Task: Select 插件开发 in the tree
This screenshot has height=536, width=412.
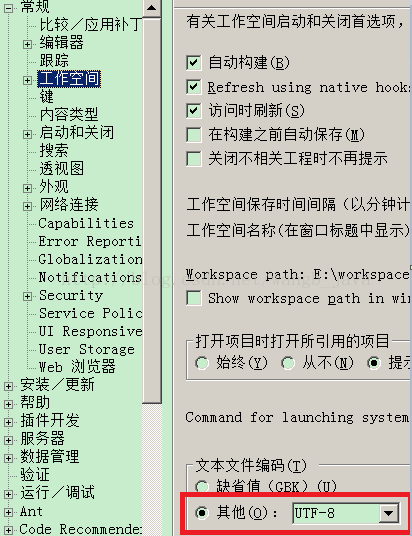Action: (50, 420)
